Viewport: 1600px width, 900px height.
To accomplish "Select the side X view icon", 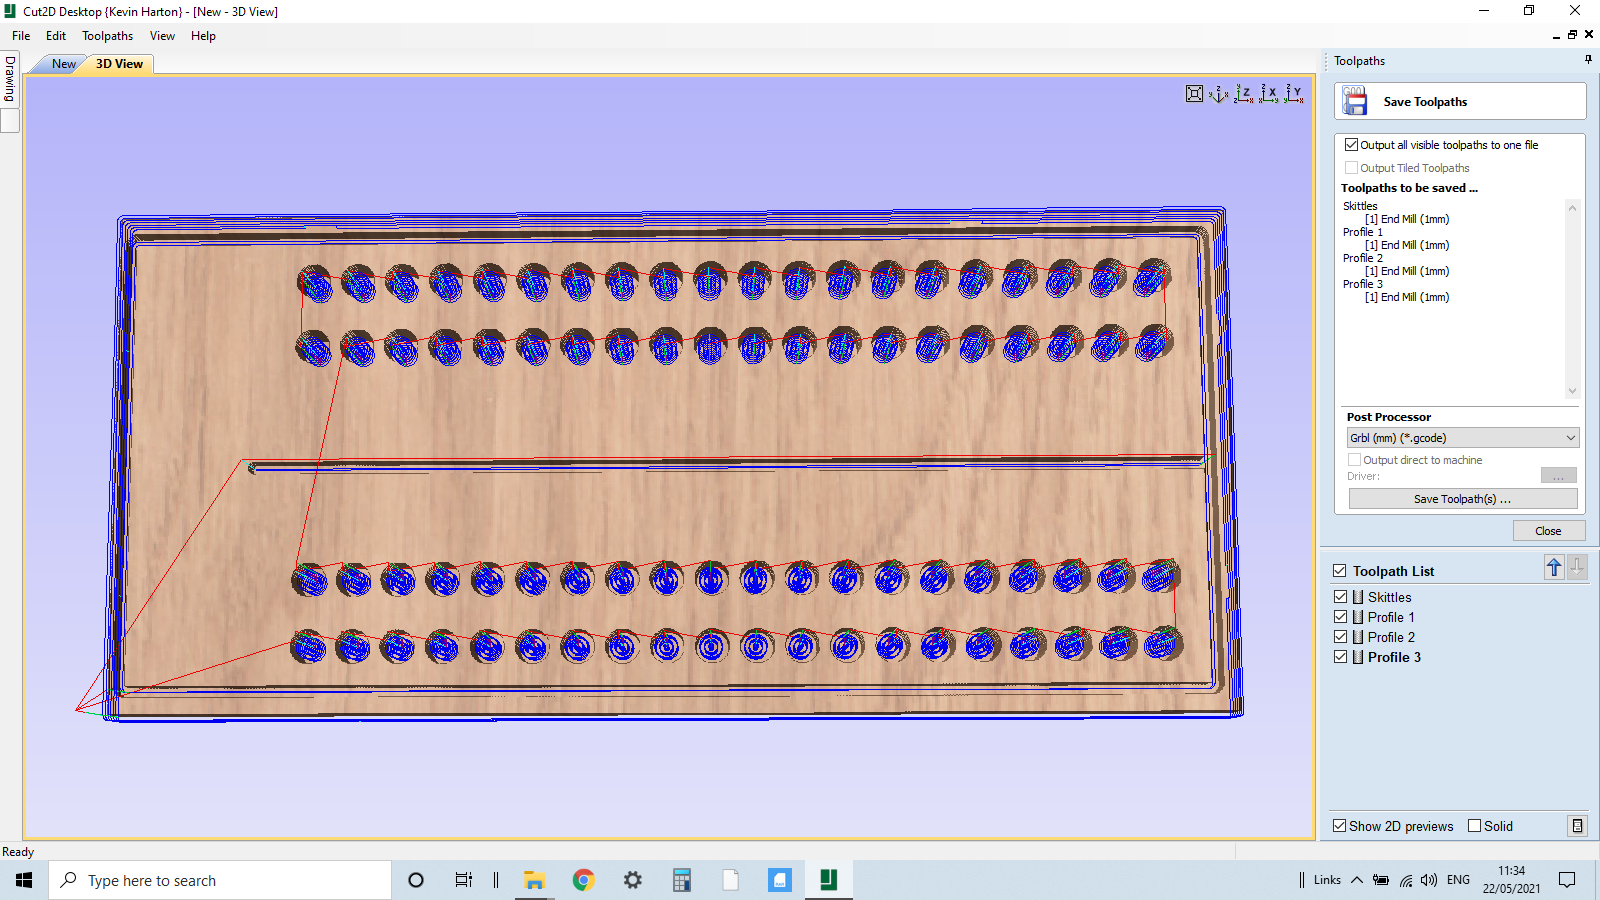I will point(1270,93).
